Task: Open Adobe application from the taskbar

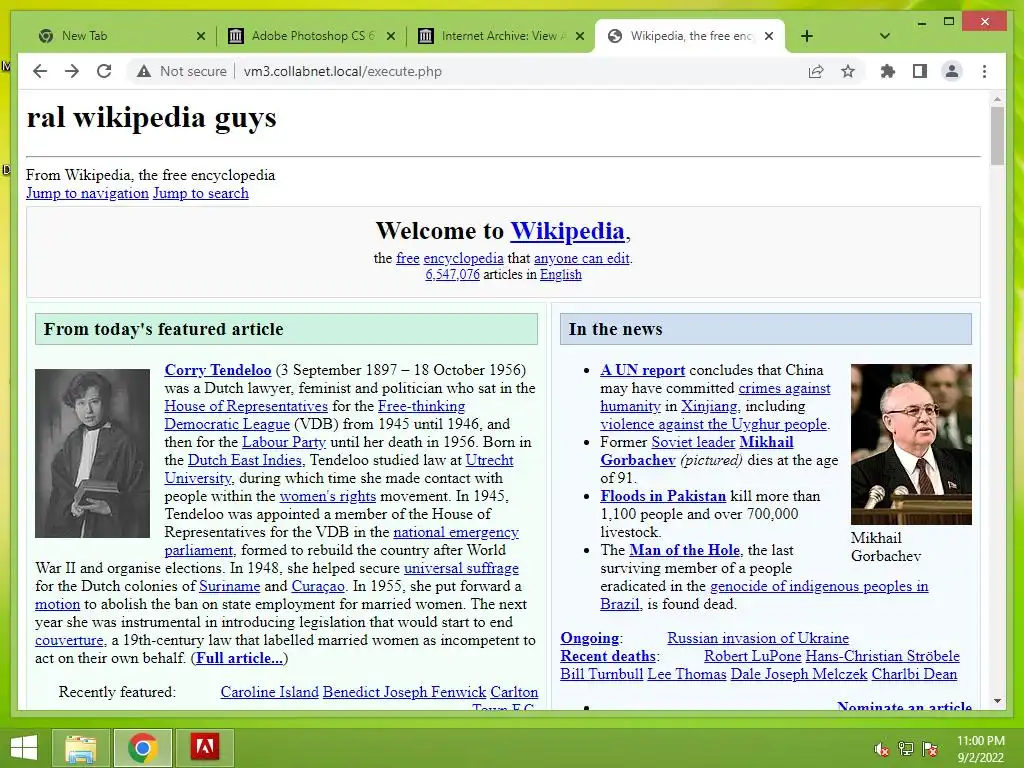Action: [x=204, y=748]
